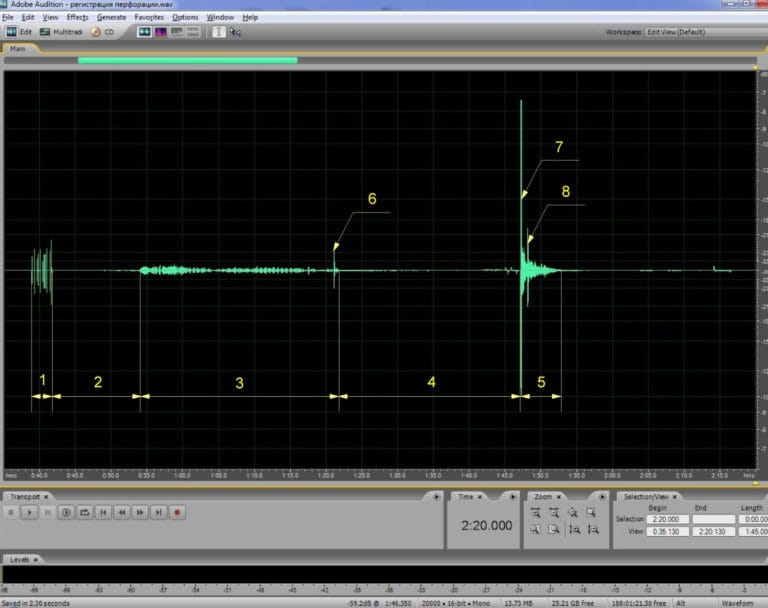This screenshot has width=768, height=608.
Task: Start recording with the red Record button
Action: coord(177,512)
